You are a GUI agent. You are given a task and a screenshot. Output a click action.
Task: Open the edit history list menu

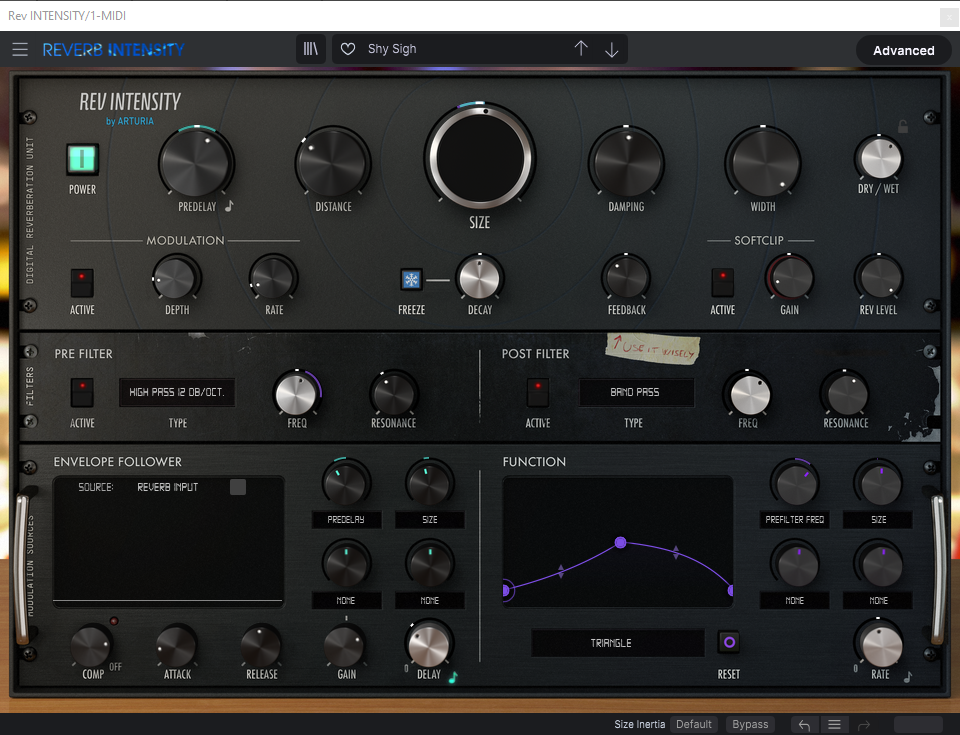click(x=835, y=725)
